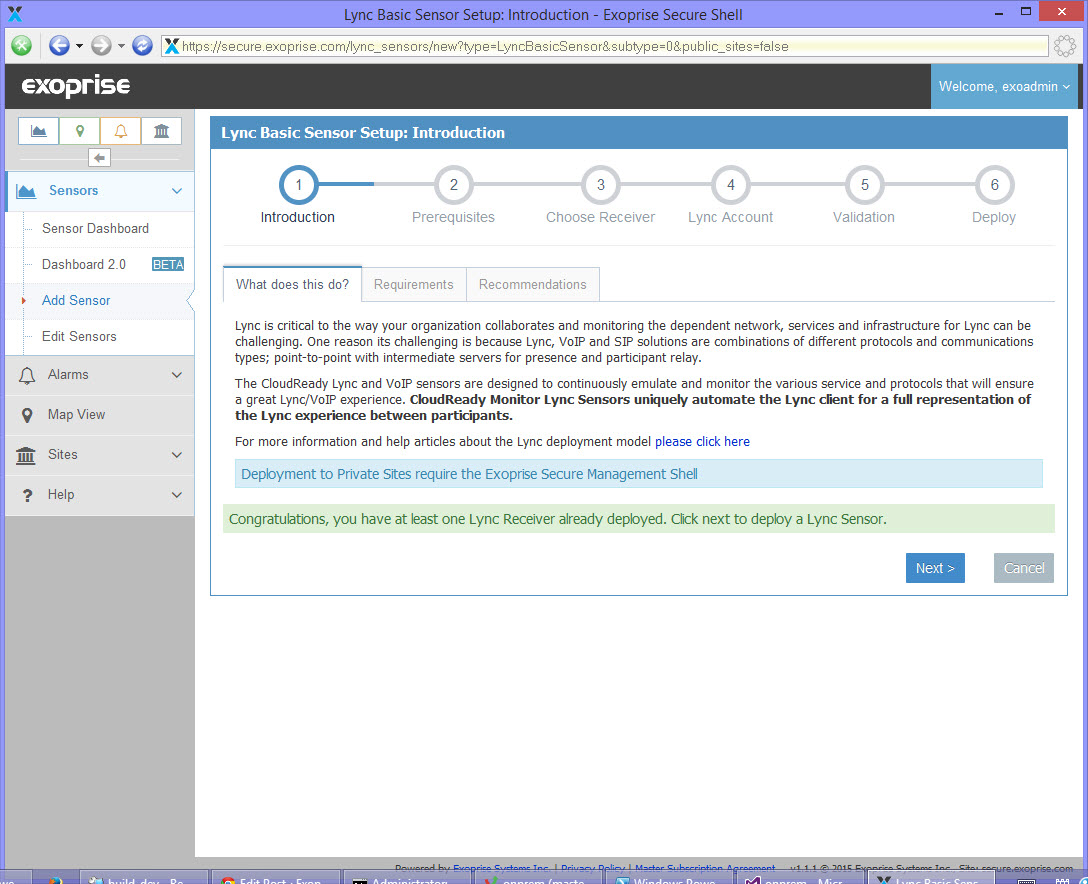1088x884 pixels.
Task: Expand the Sites menu section
Action: click(177, 454)
